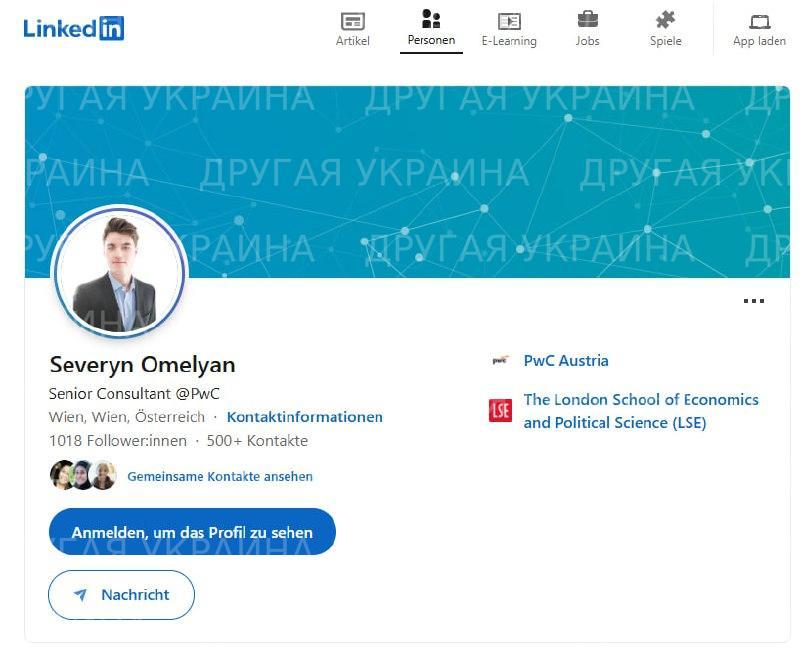
Task: Click Anmelden, um das Profil zu sehen
Action: point(192,532)
